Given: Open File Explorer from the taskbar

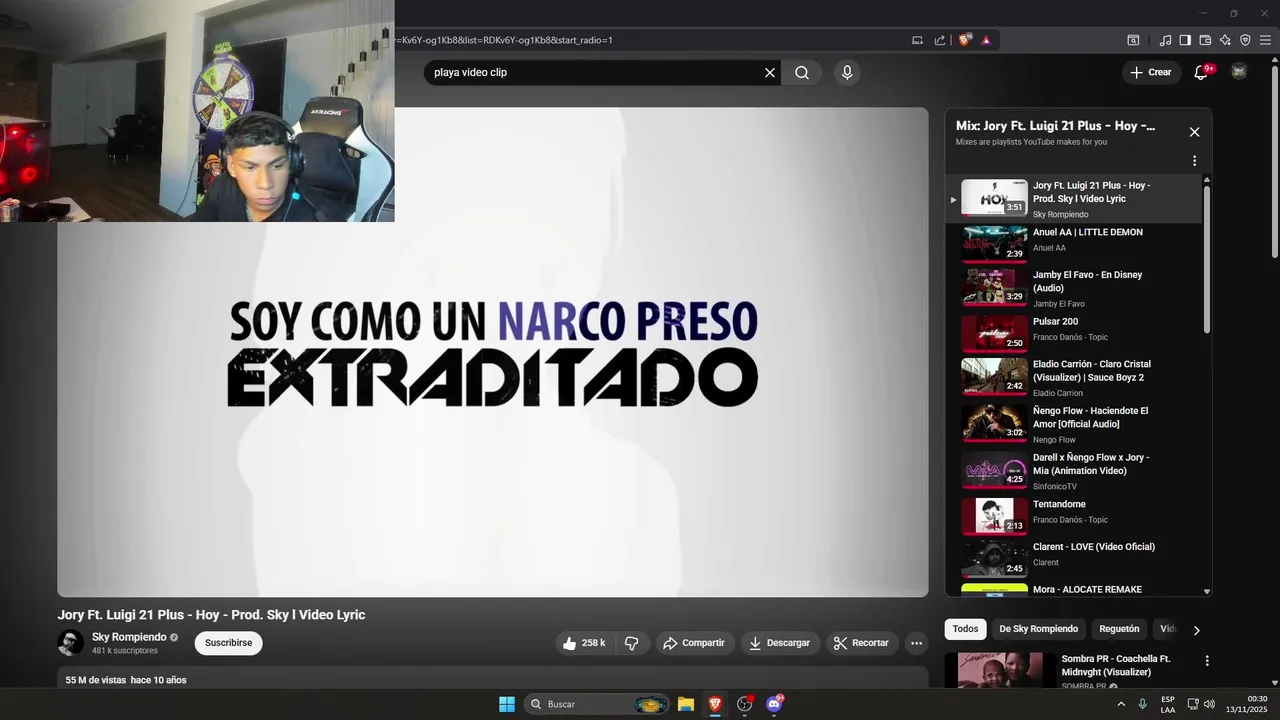Looking at the screenshot, I should pyautogui.click(x=686, y=704).
